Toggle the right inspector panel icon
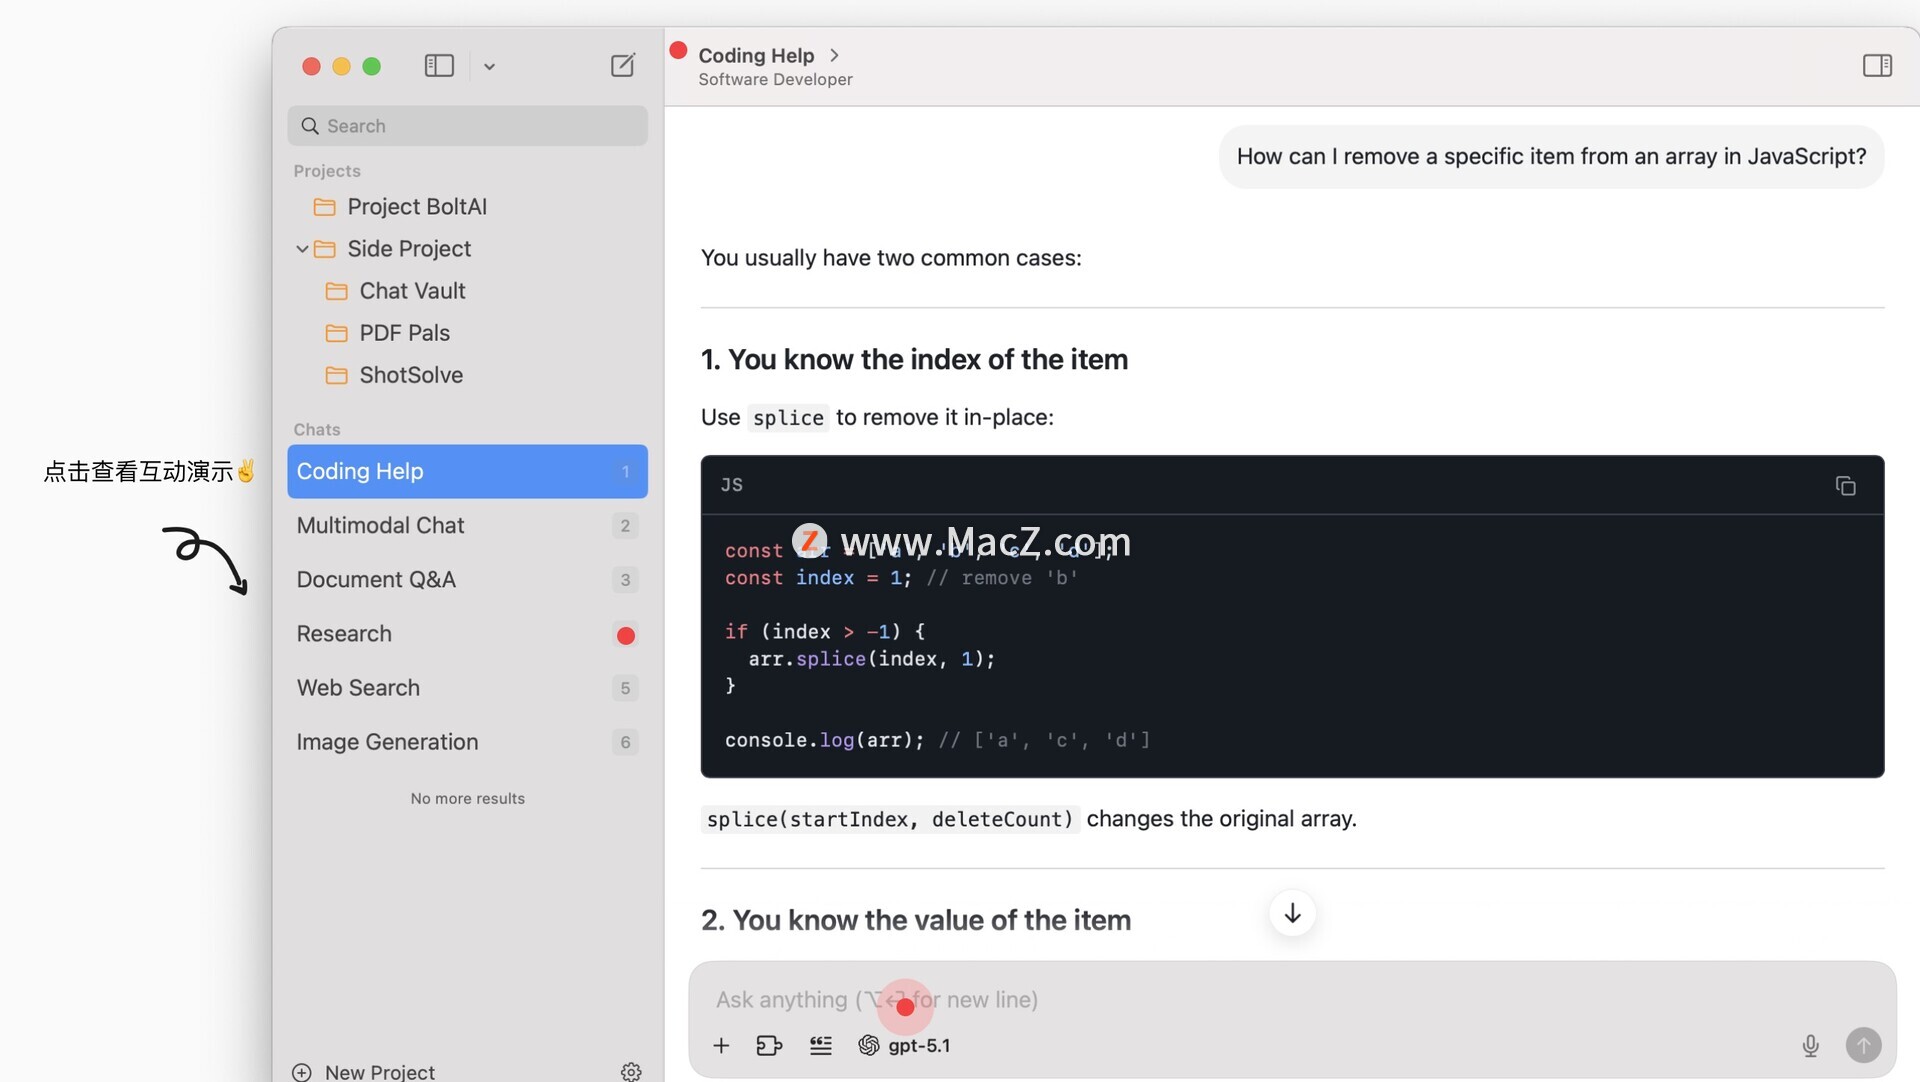Image resolution: width=1920 pixels, height=1082 pixels. pos(1876,66)
